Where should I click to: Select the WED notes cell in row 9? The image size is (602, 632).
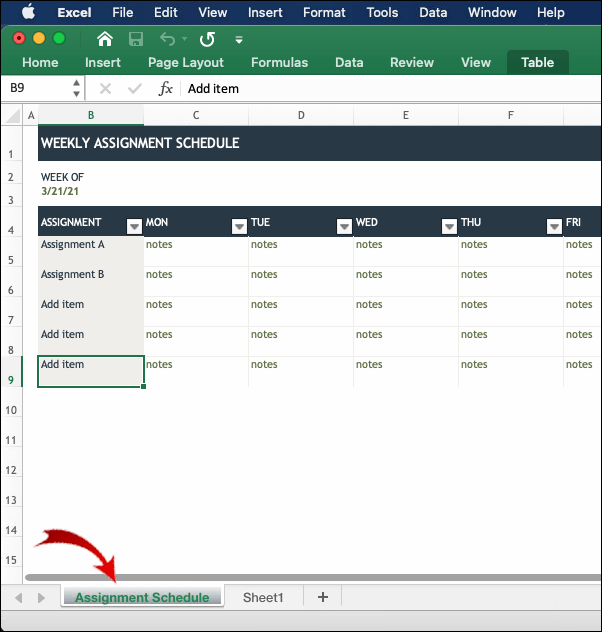(406, 371)
